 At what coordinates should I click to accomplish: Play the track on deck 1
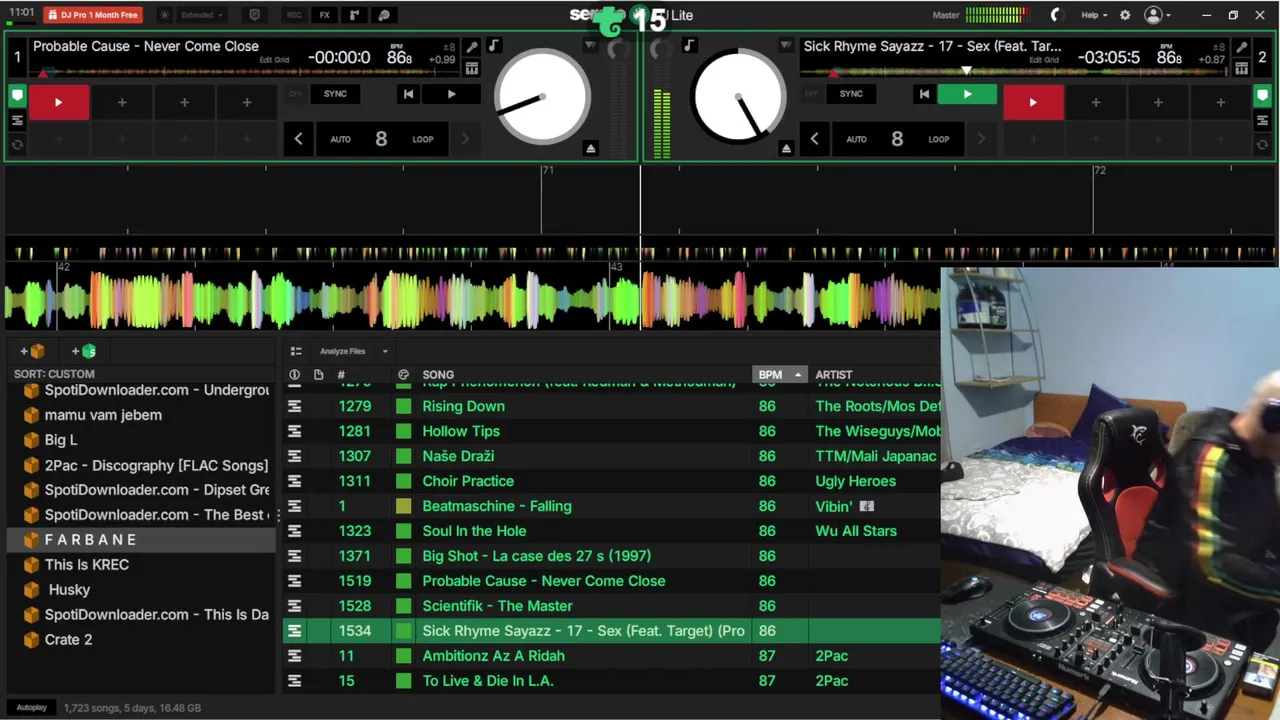(452, 94)
